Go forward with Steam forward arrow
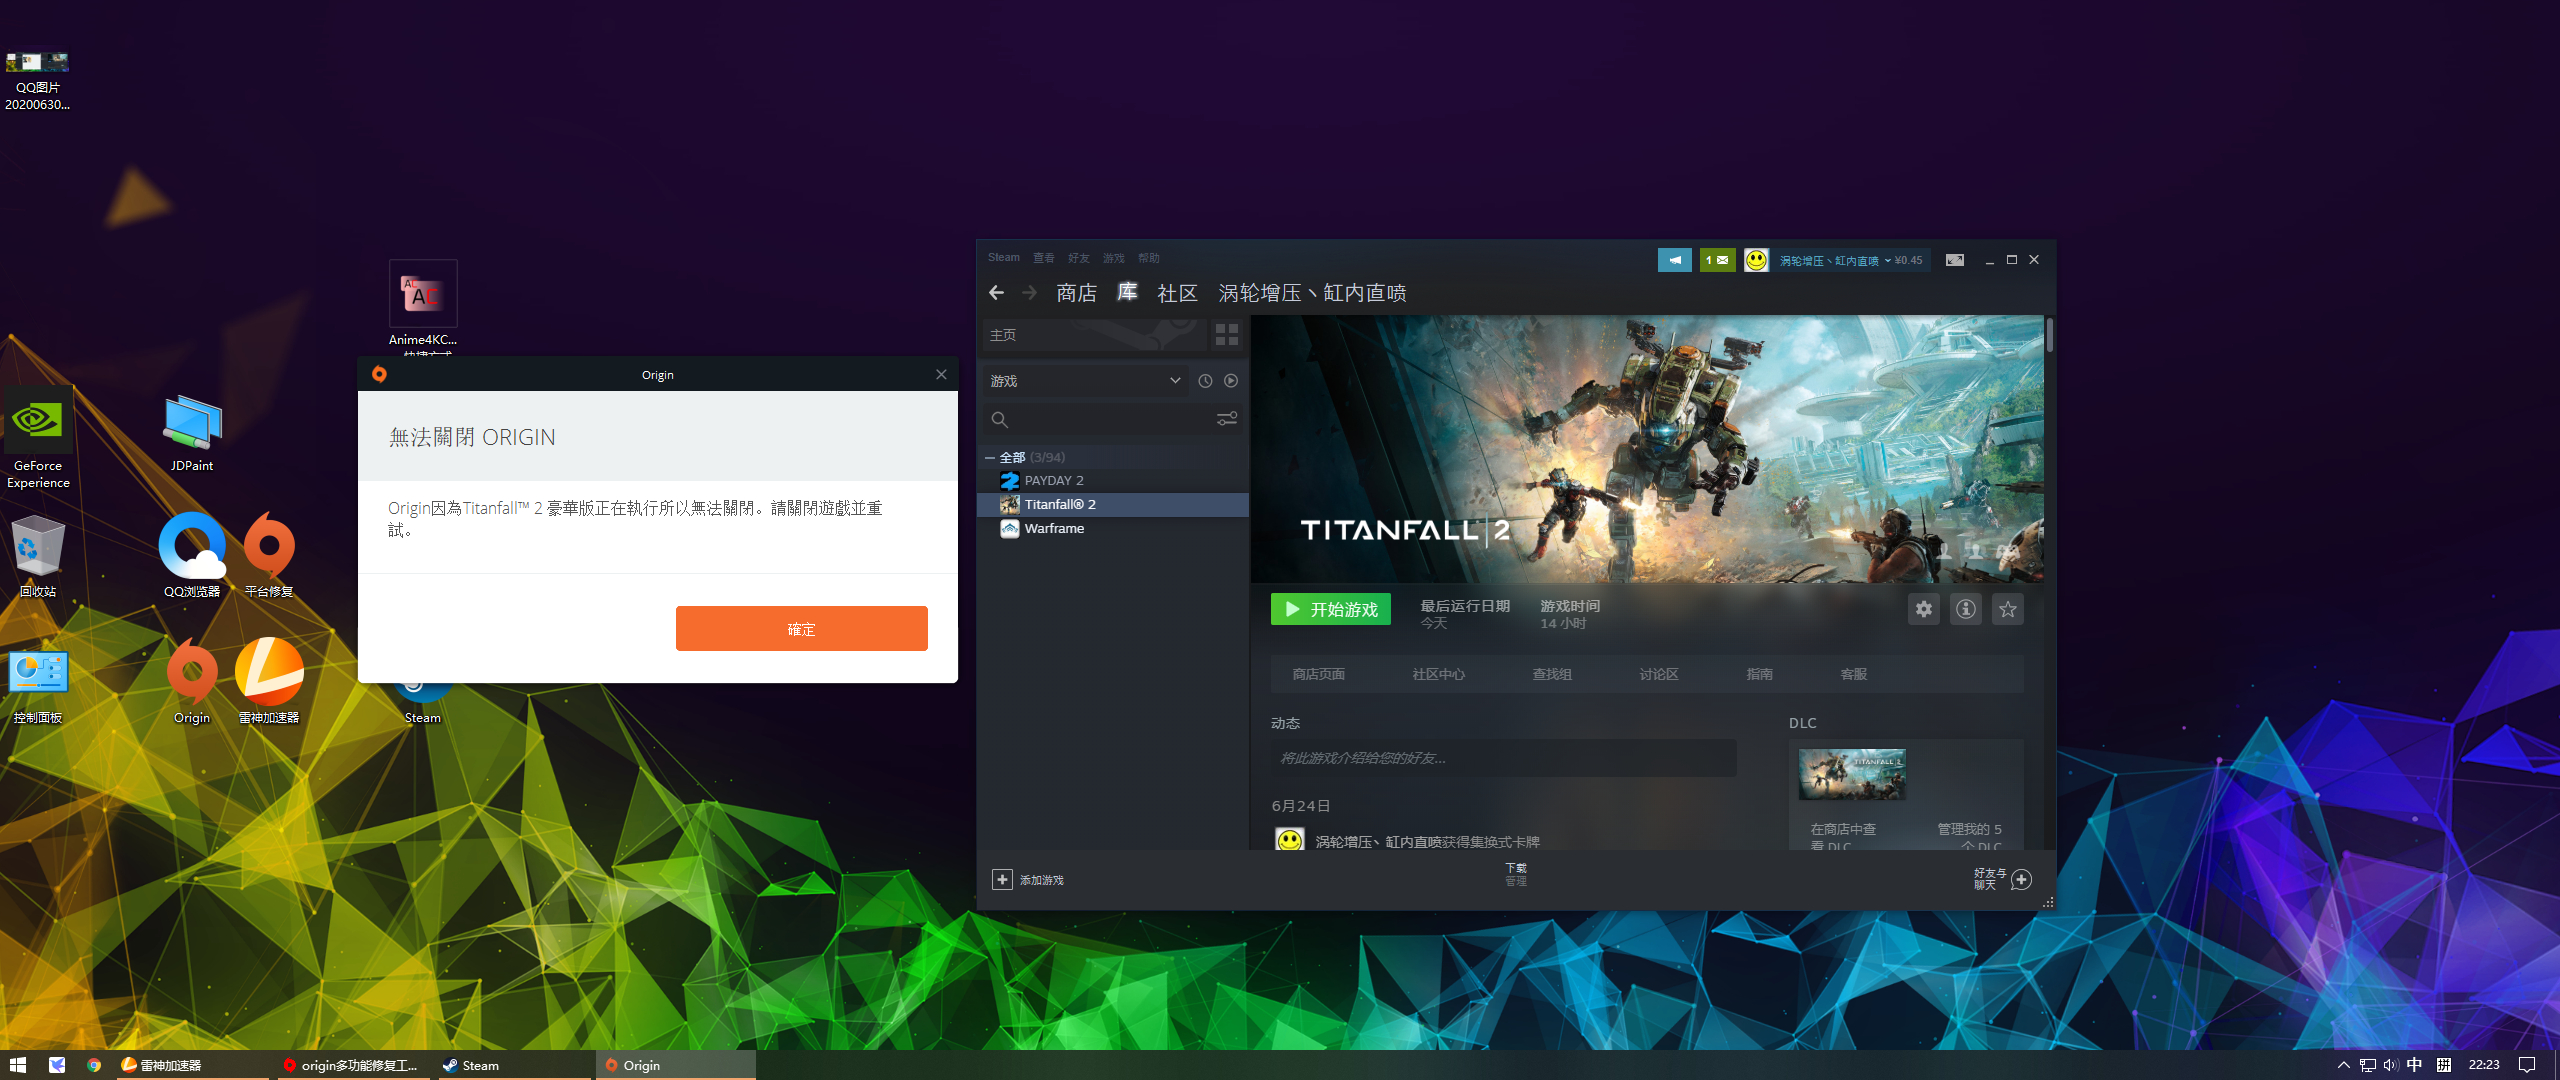Screen dimensions: 2560x1080 coord(1029,293)
